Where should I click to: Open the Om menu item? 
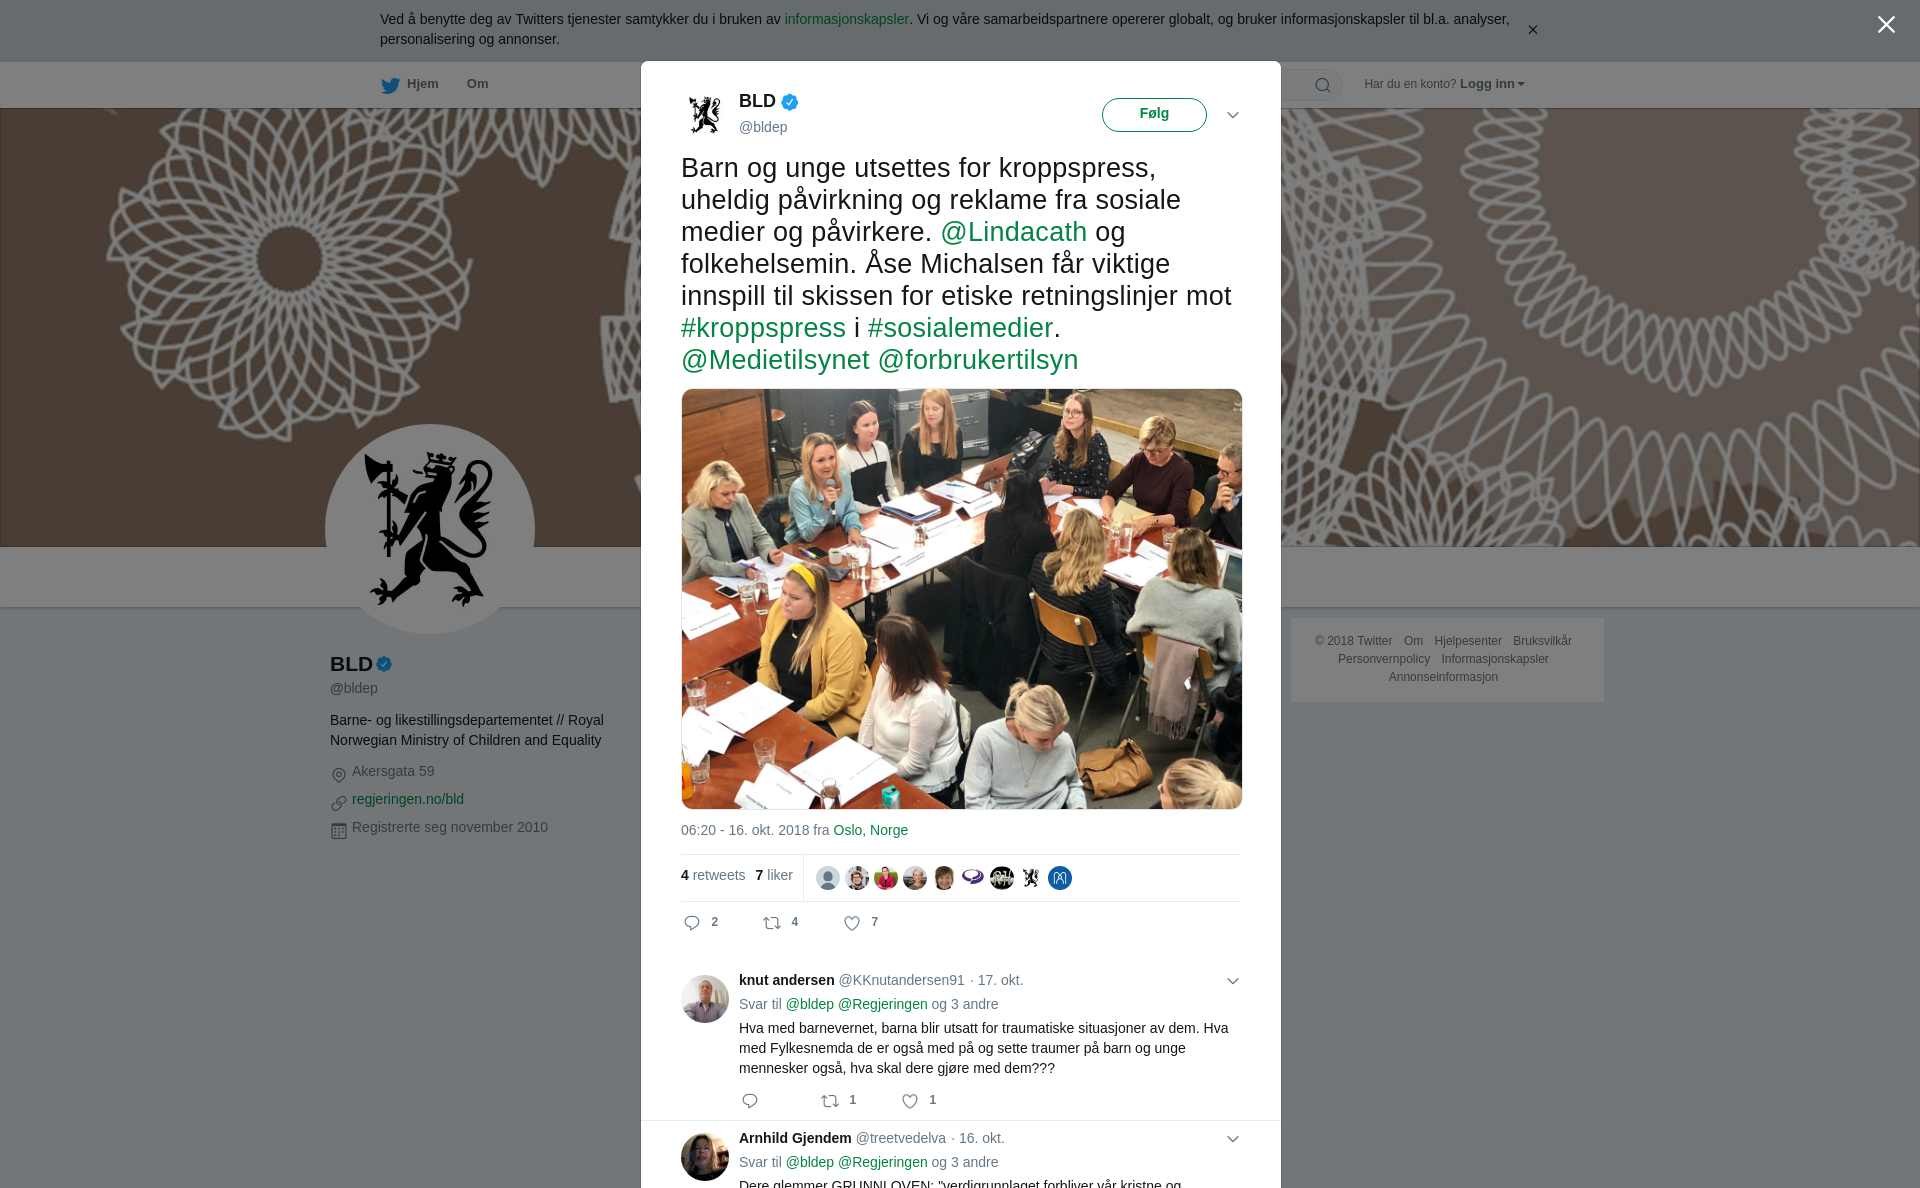tap(477, 84)
